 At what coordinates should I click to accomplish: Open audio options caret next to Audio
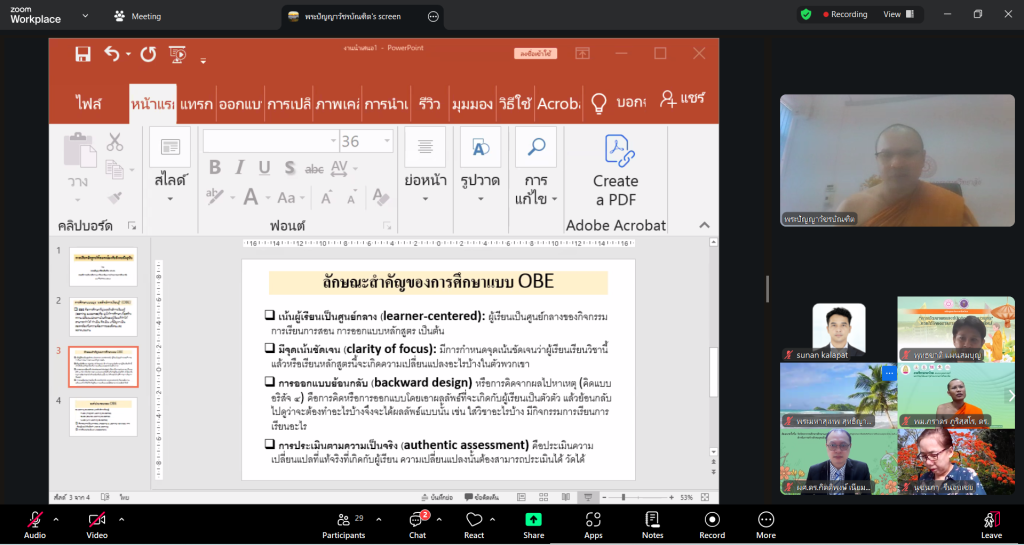coord(56,519)
